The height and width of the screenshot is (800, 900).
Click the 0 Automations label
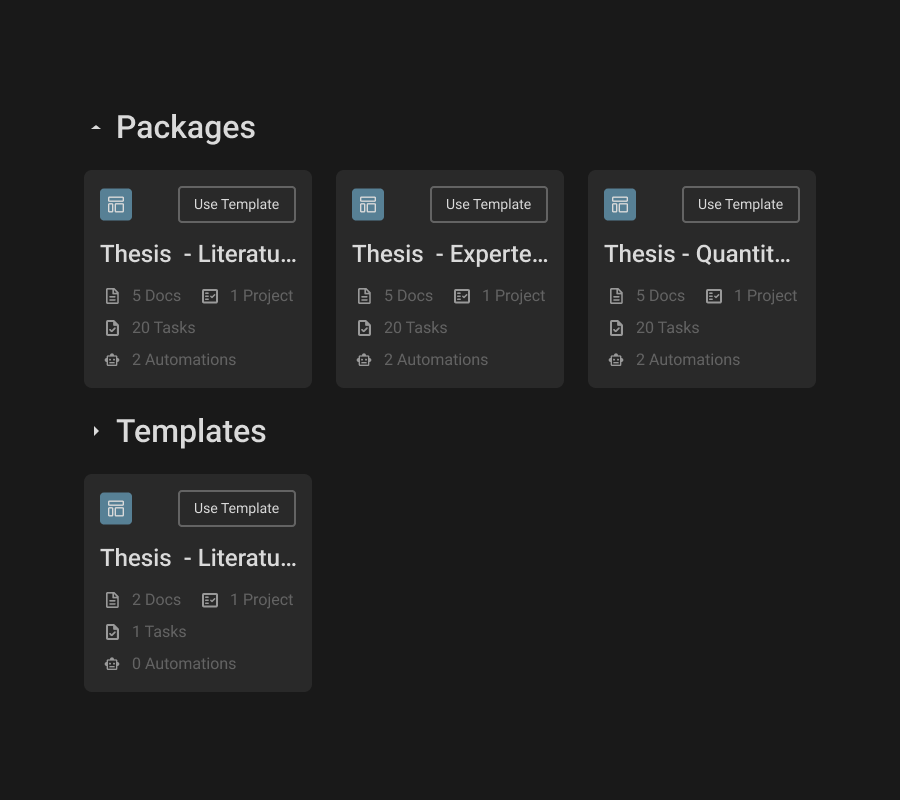click(x=184, y=664)
